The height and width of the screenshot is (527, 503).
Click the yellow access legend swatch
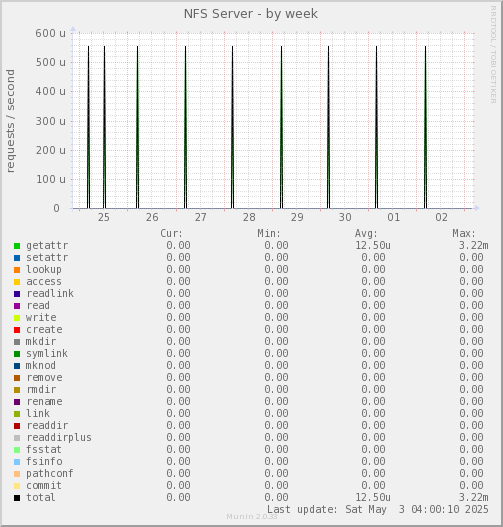point(17,282)
